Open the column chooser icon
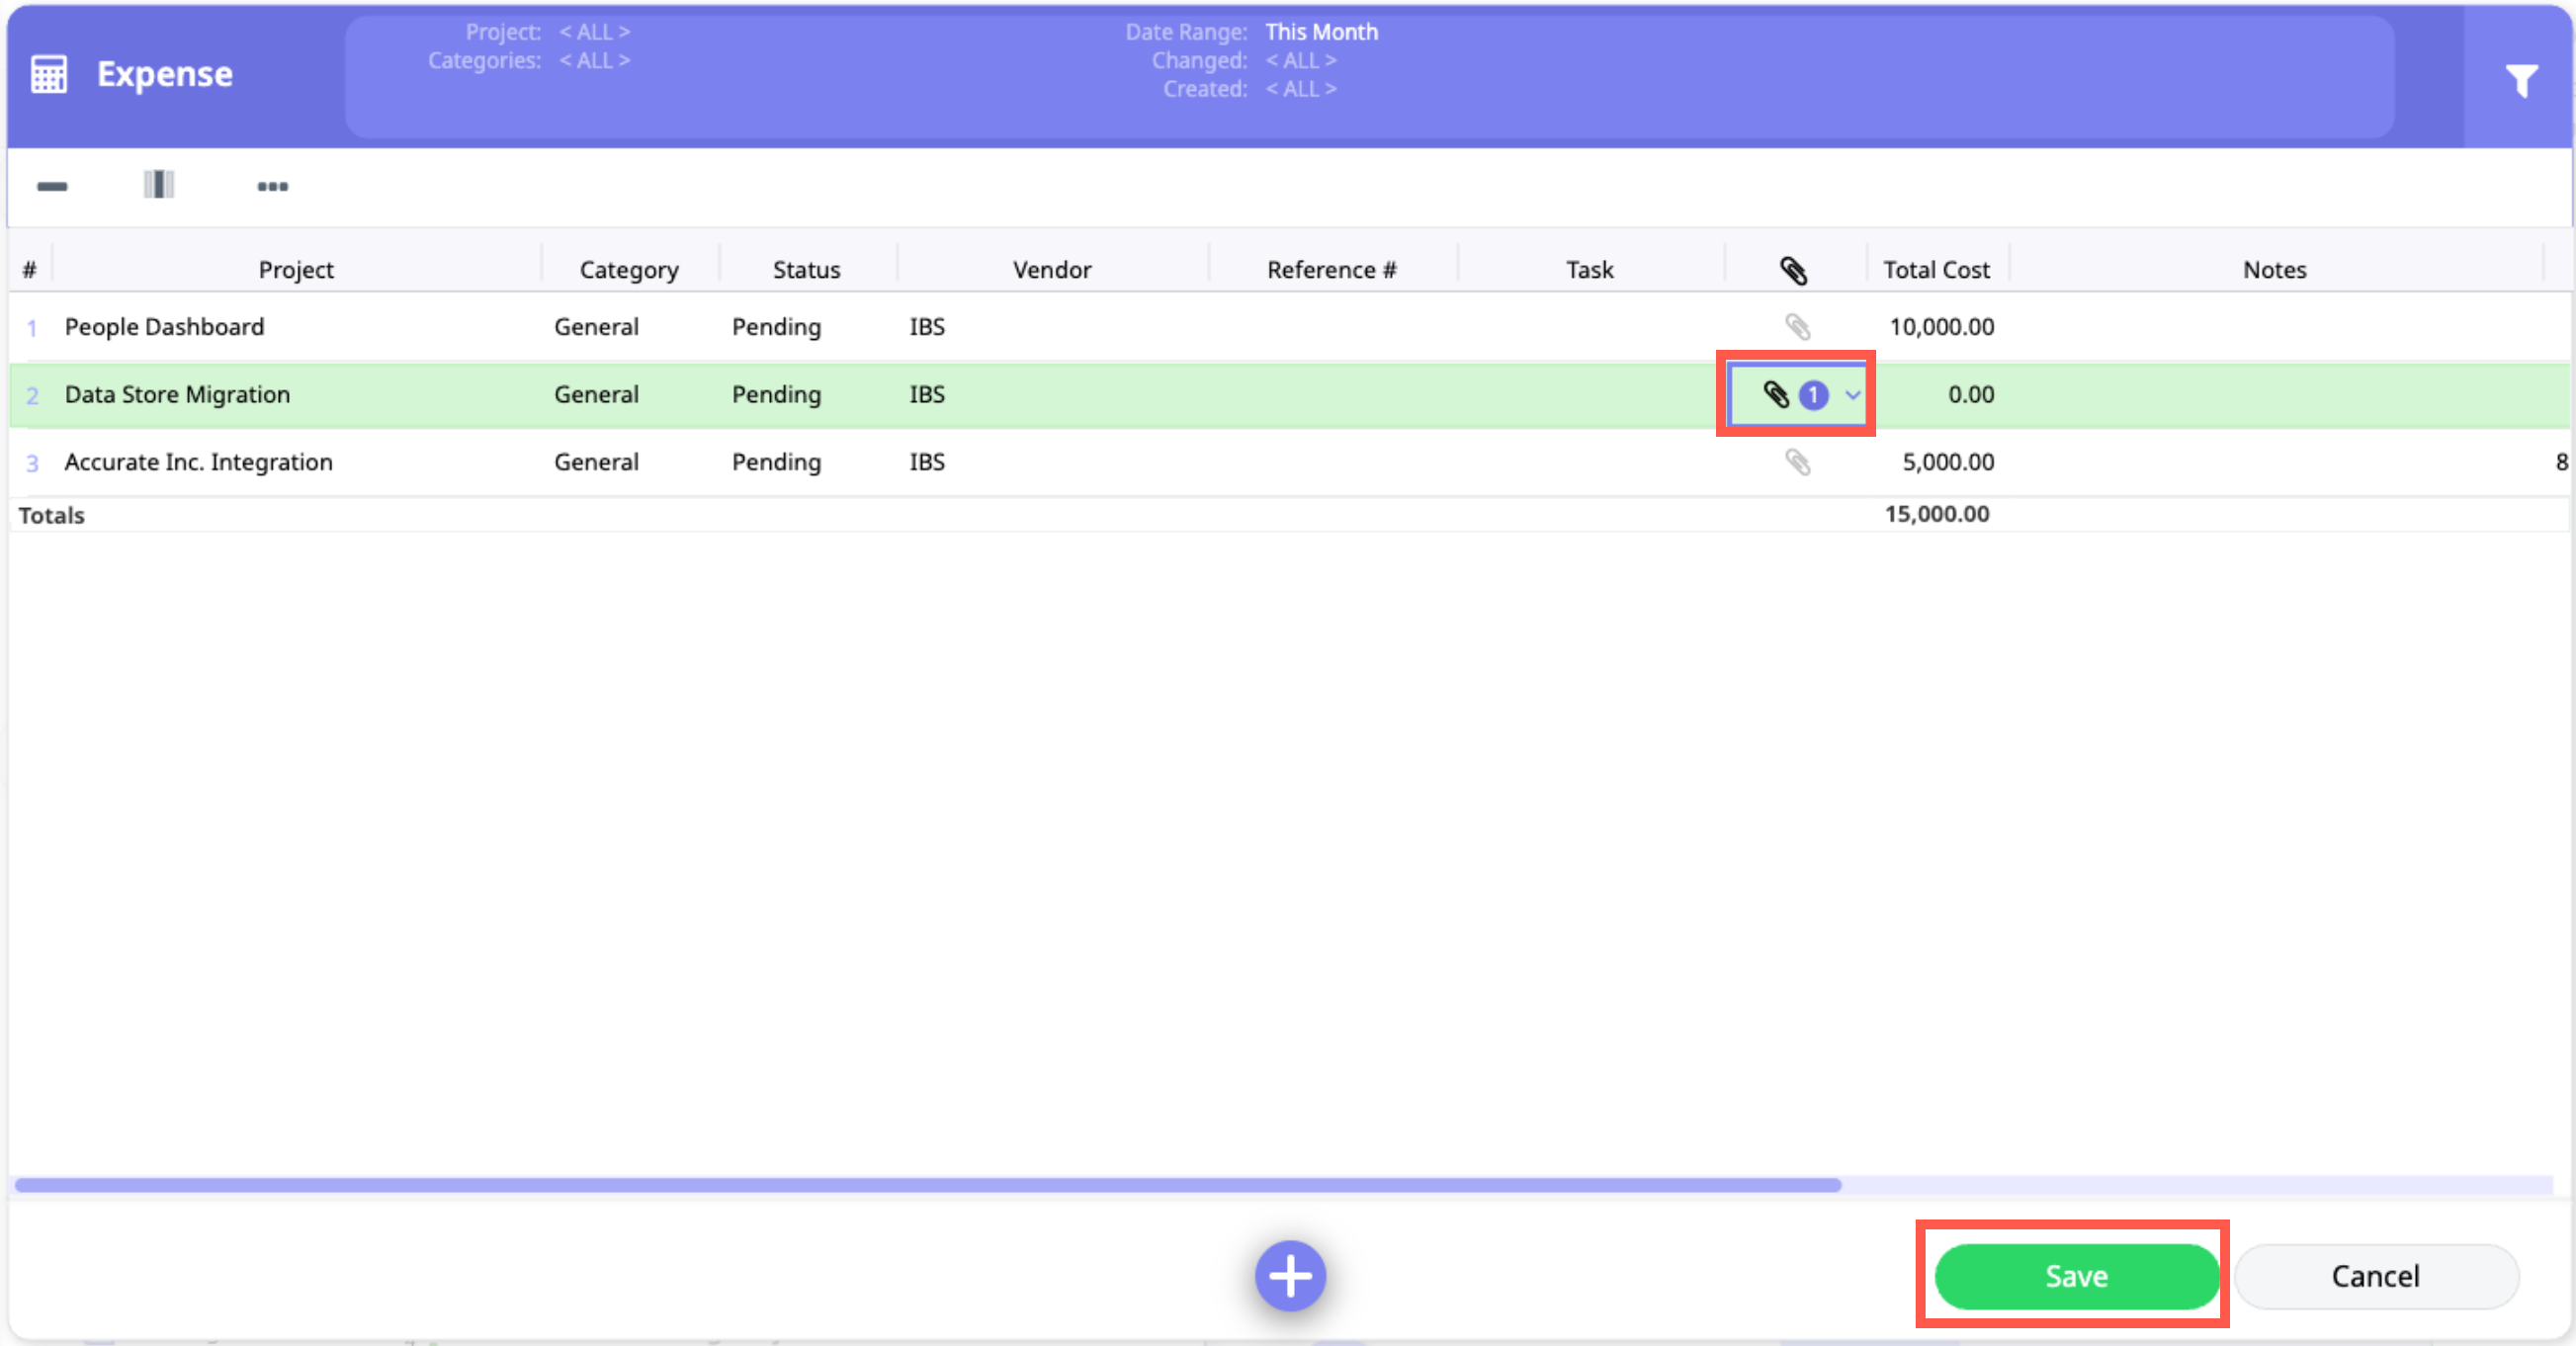The height and width of the screenshot is (1346, 2576). [159, 185]
